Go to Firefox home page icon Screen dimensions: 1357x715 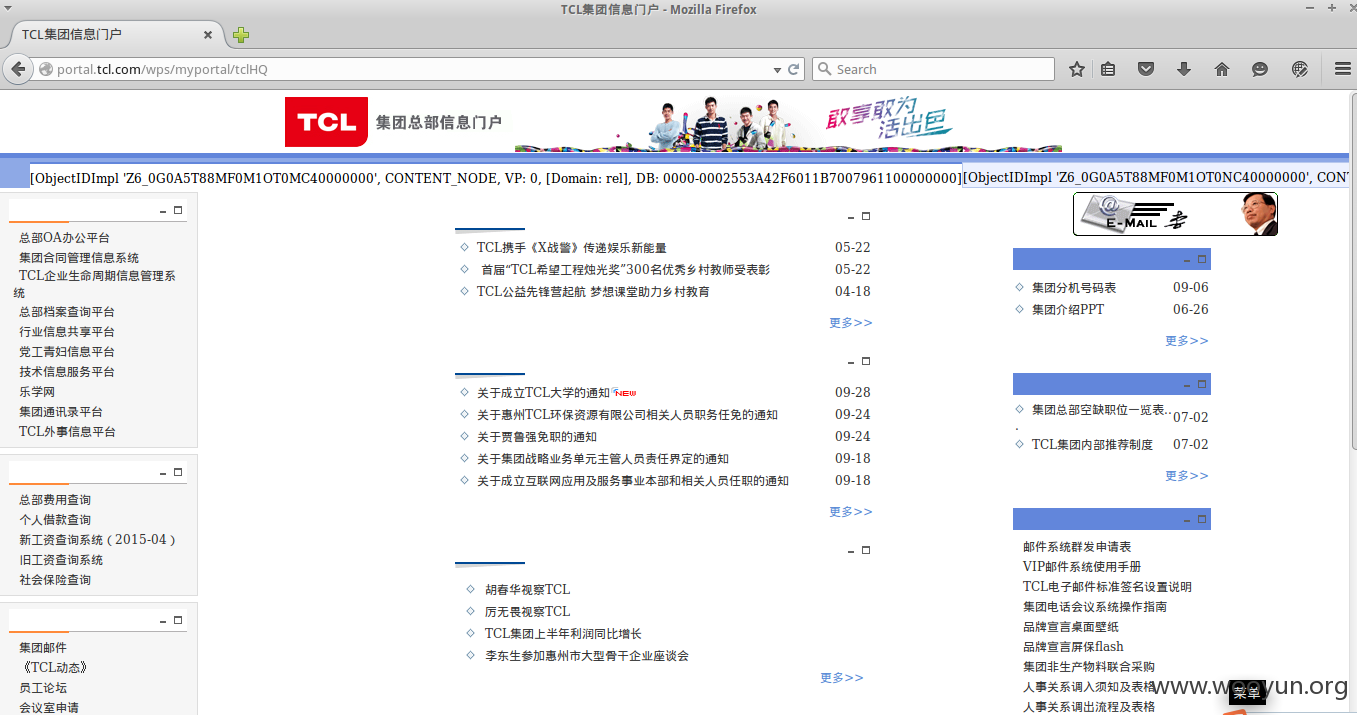[1221, 69]
